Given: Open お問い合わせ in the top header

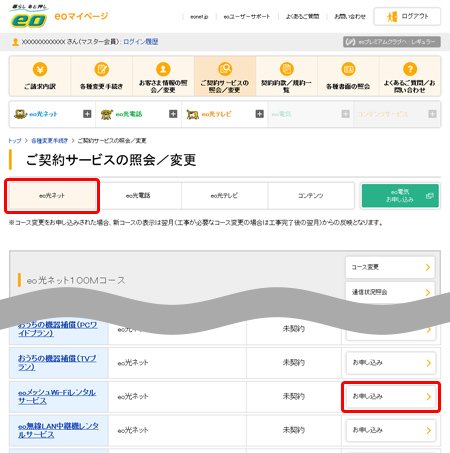Looking at the screenshot, I should click(350, 16).
